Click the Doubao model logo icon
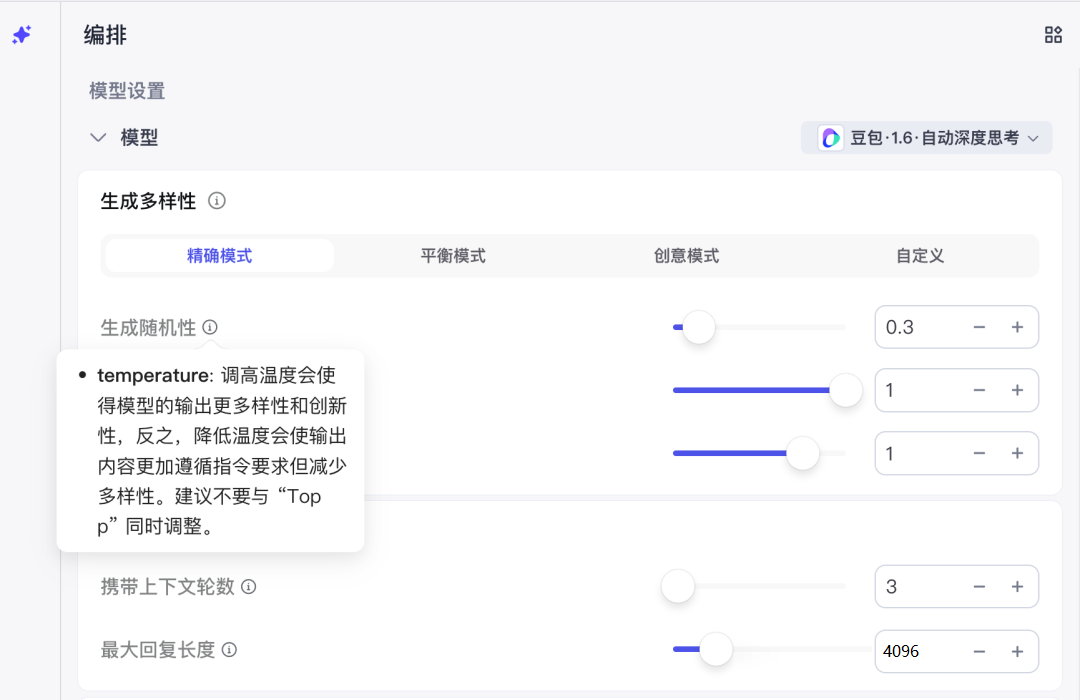1080x700 pixels. (x=830, y=138)
